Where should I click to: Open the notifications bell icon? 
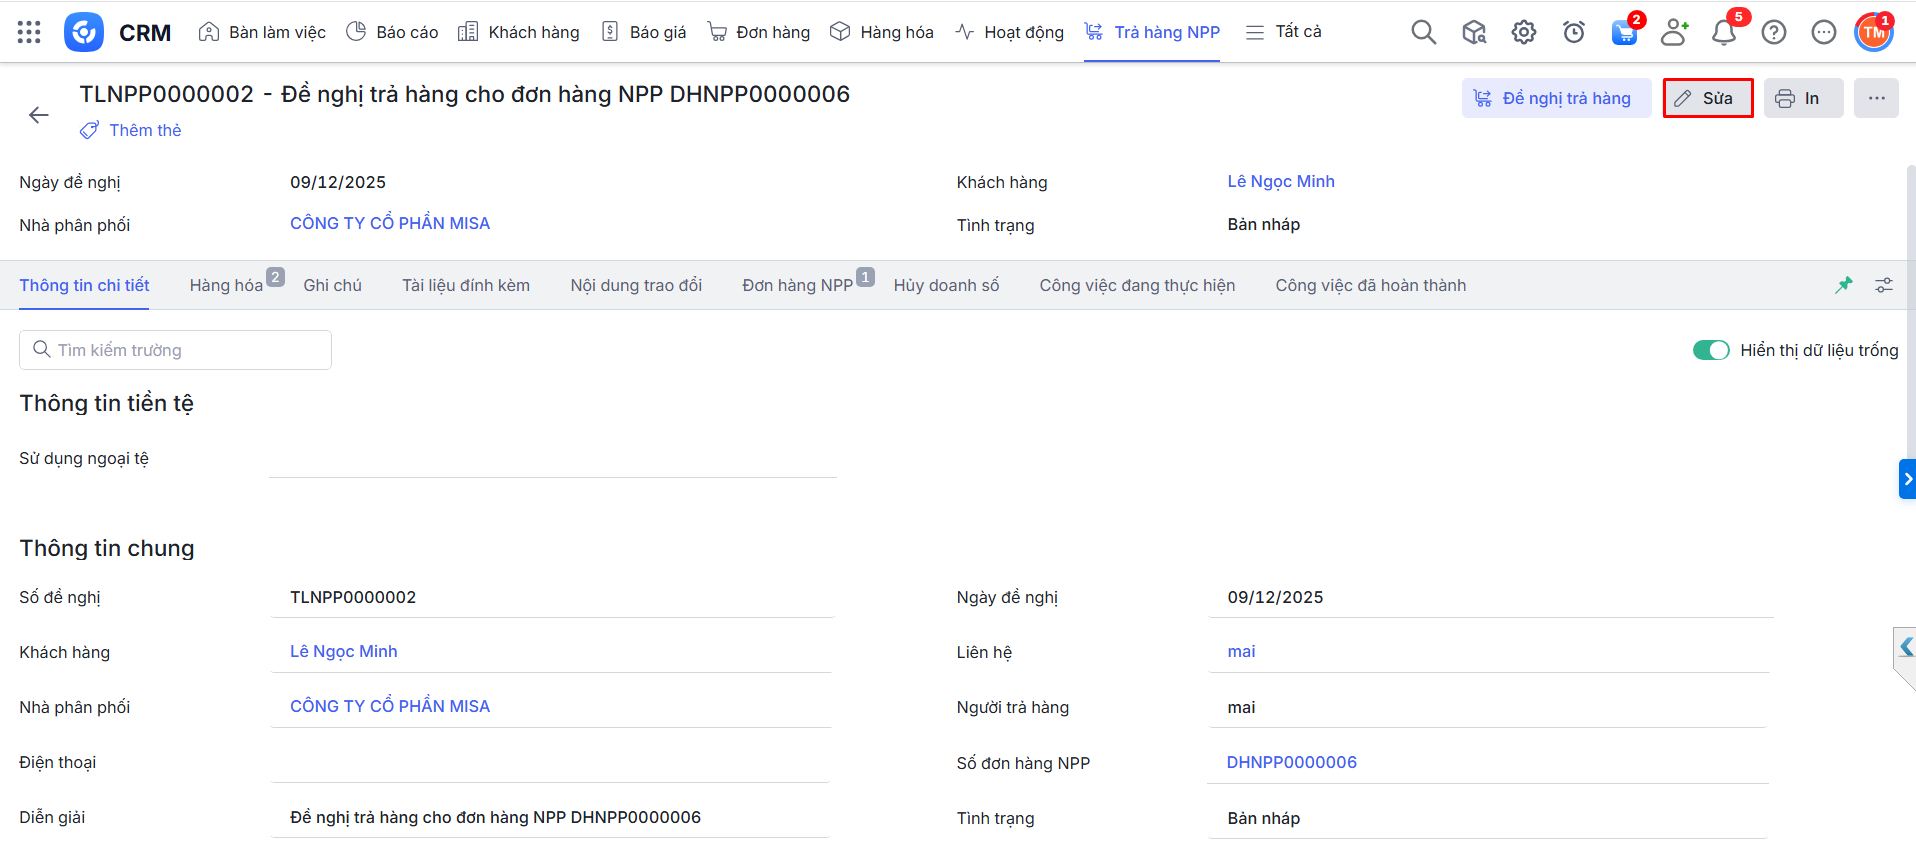click(1723, 33)
